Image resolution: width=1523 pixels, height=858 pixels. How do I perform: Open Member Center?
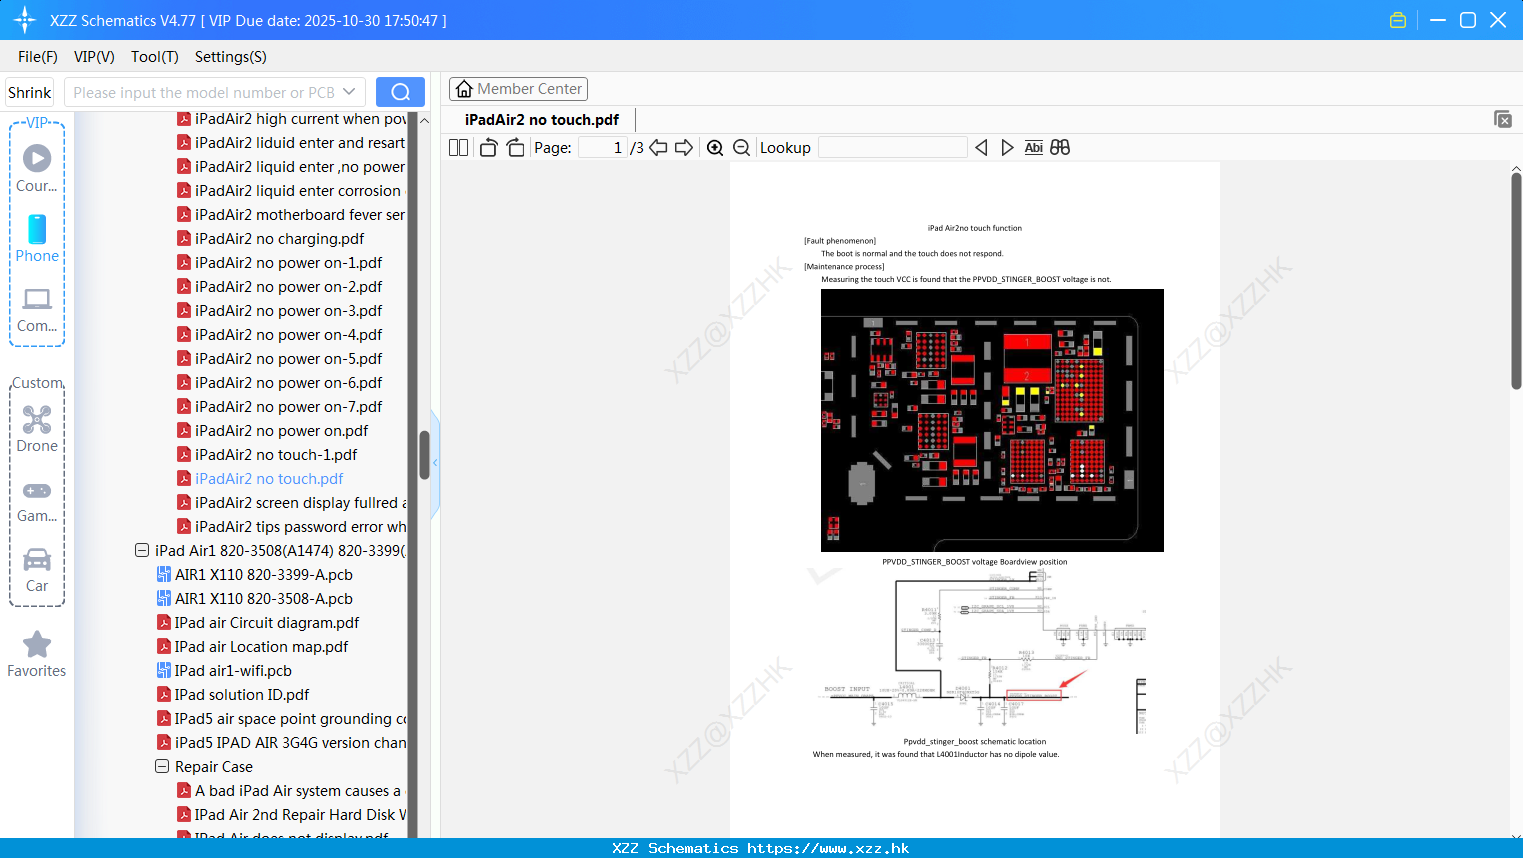click(518, 89)
